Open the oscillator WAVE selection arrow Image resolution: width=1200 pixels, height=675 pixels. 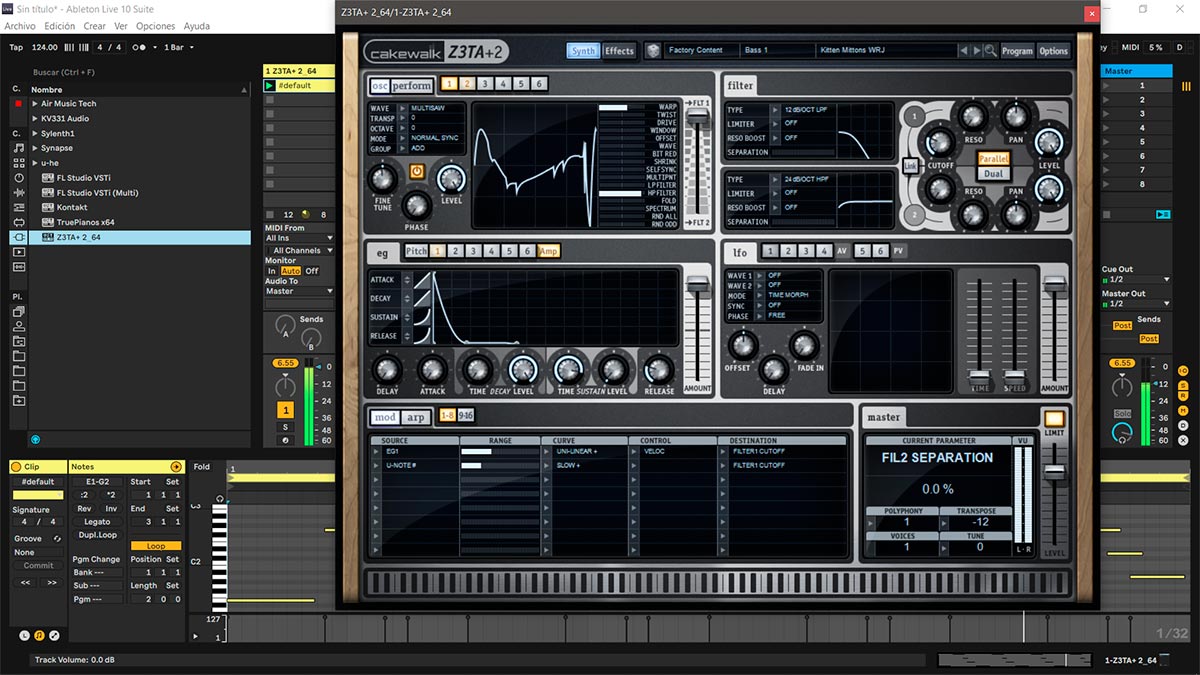(x=403, y=108)
